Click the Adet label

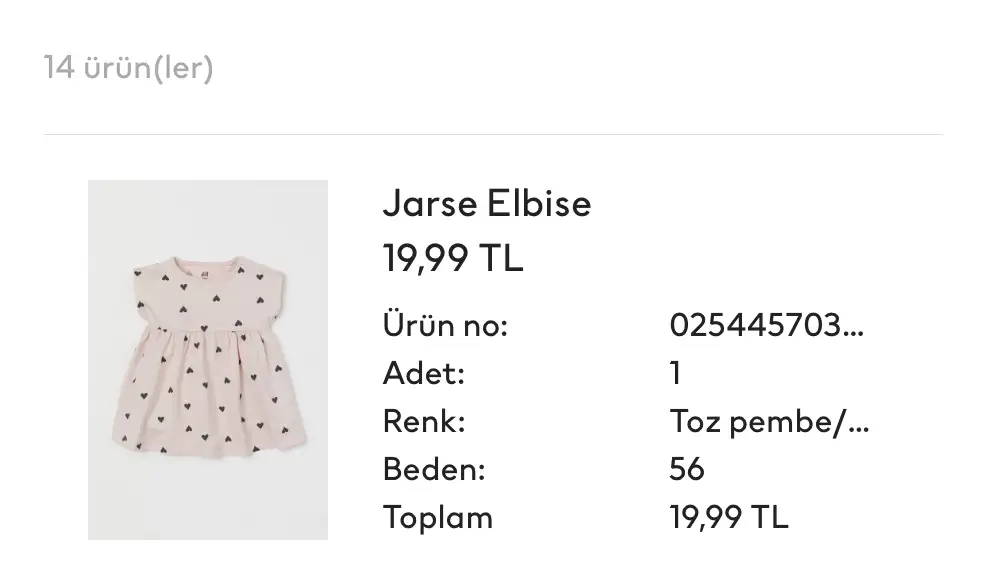click(x=424, y=374)
